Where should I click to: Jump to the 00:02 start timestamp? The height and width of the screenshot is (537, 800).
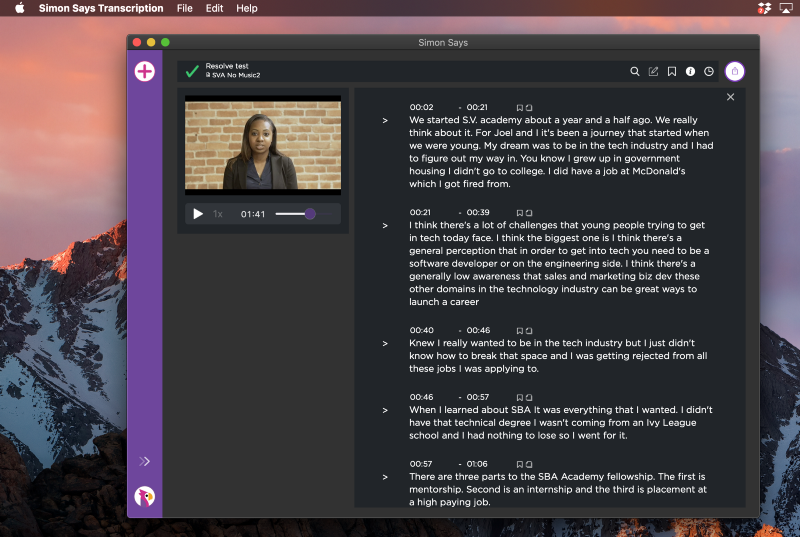[x=421, y=107]
